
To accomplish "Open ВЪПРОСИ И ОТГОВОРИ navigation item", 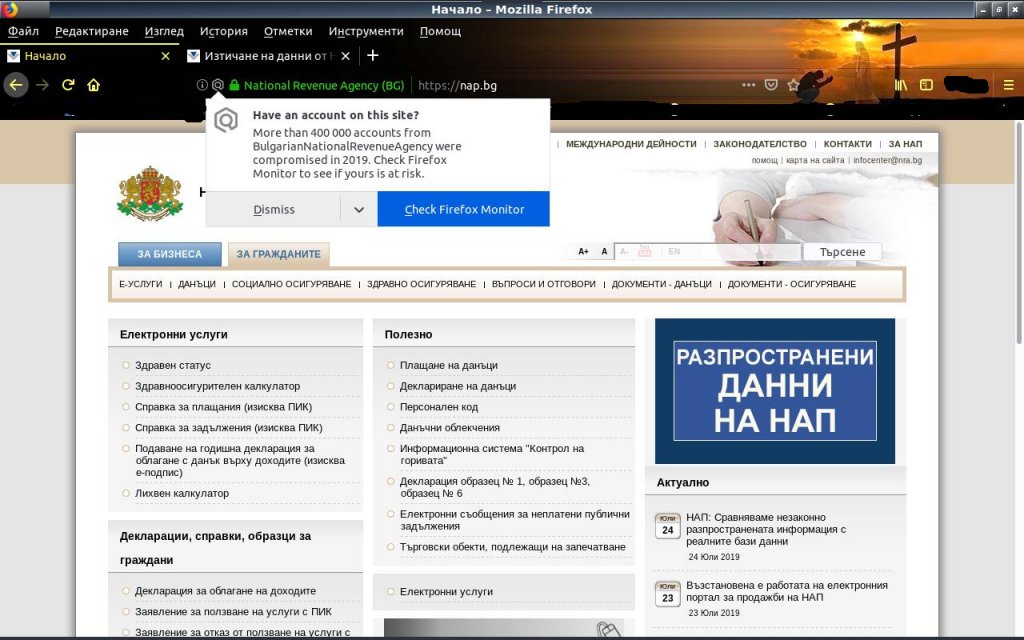I will [x=543, y=284].
